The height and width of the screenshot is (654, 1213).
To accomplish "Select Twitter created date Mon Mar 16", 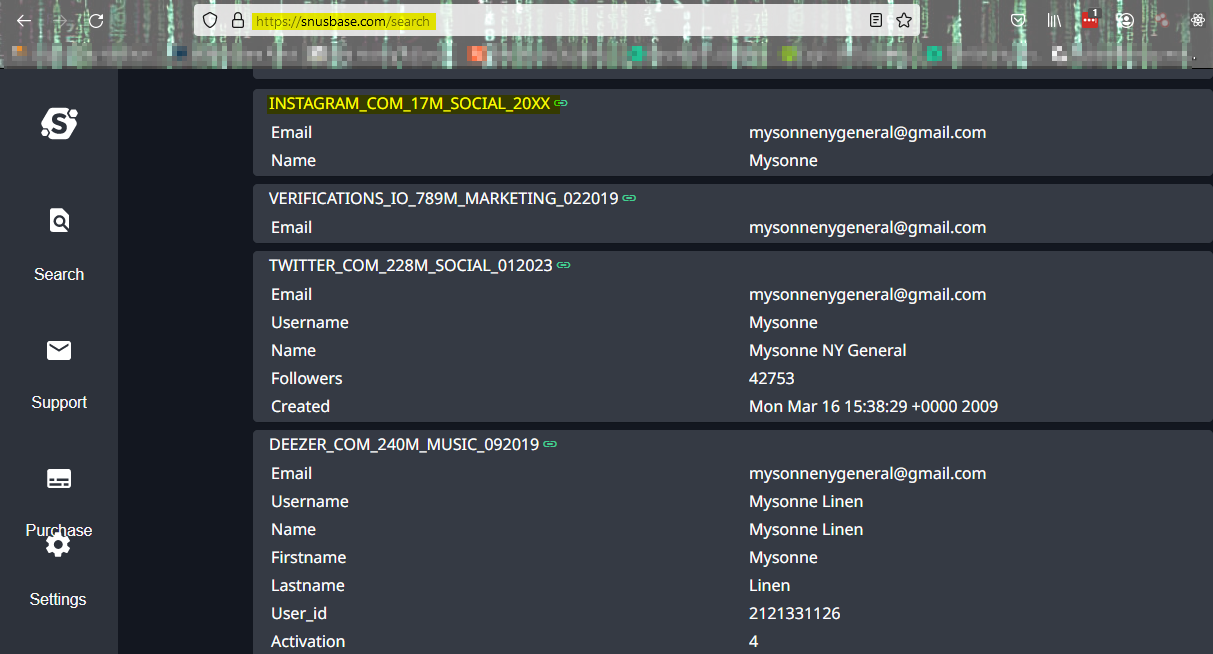I will pyautogui.click(x=873, y=406).
